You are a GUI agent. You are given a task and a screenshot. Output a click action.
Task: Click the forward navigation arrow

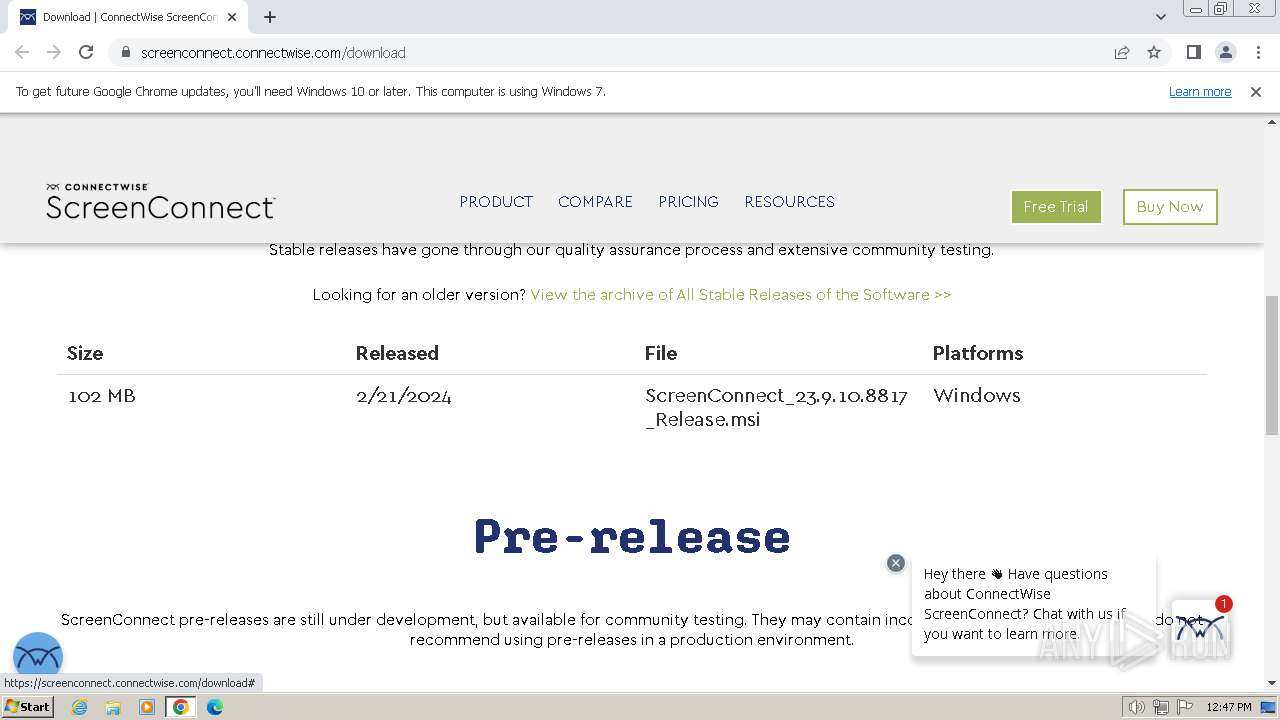pos(54,53)
